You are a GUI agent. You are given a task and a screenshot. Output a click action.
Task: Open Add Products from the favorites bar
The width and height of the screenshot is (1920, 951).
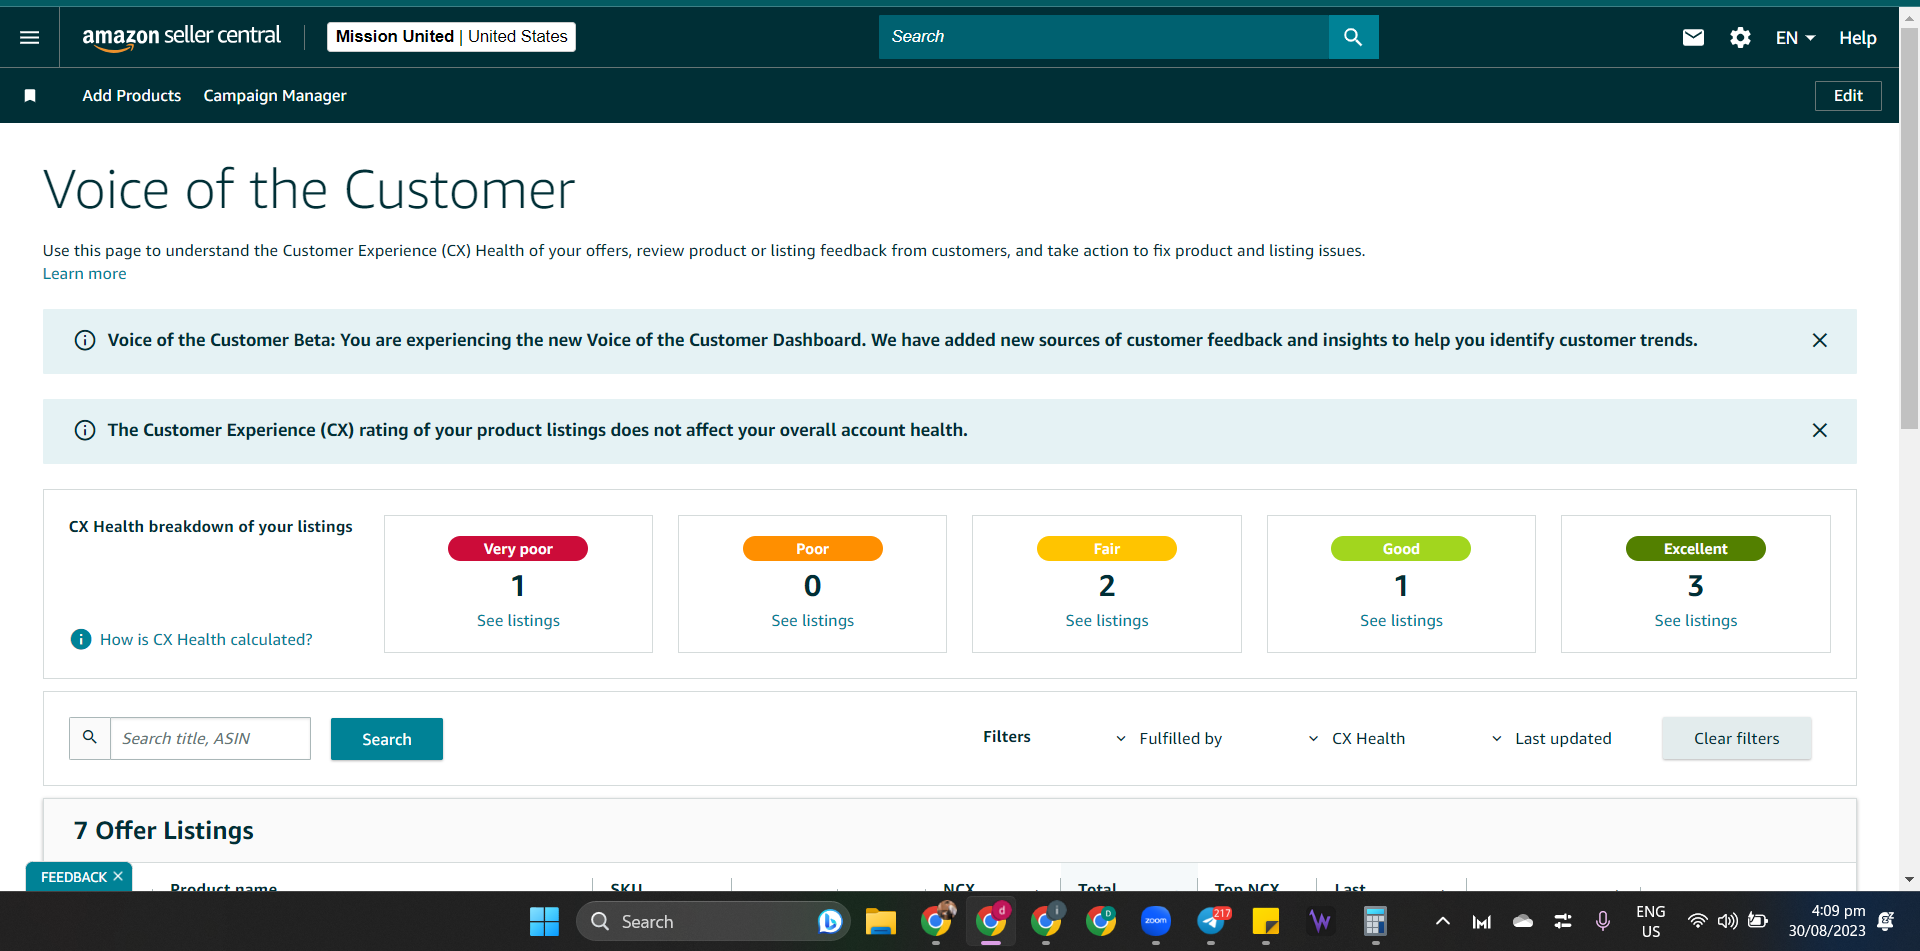coord(132,95)
